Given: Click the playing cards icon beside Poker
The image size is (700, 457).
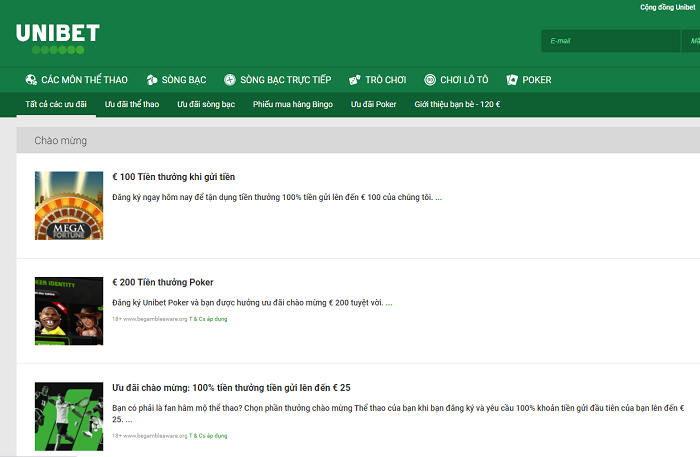Looking at the screenshot, I should [512, 80].
